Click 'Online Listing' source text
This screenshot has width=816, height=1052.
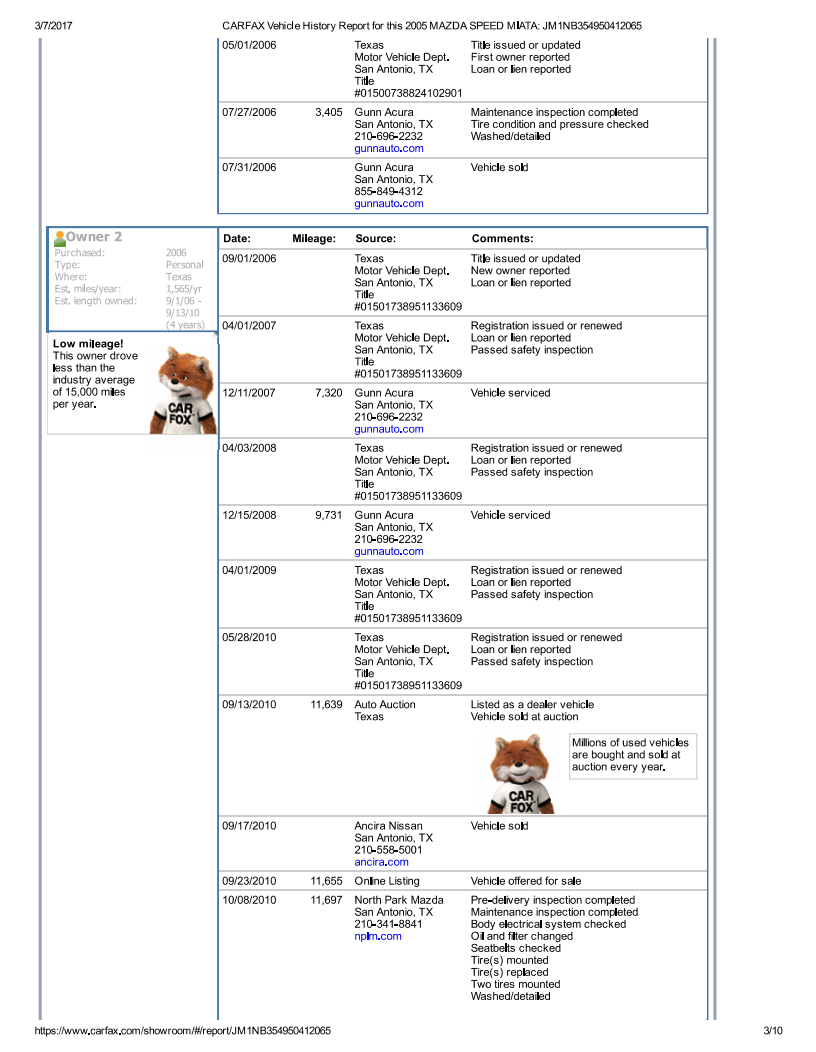tap(387, 880)
